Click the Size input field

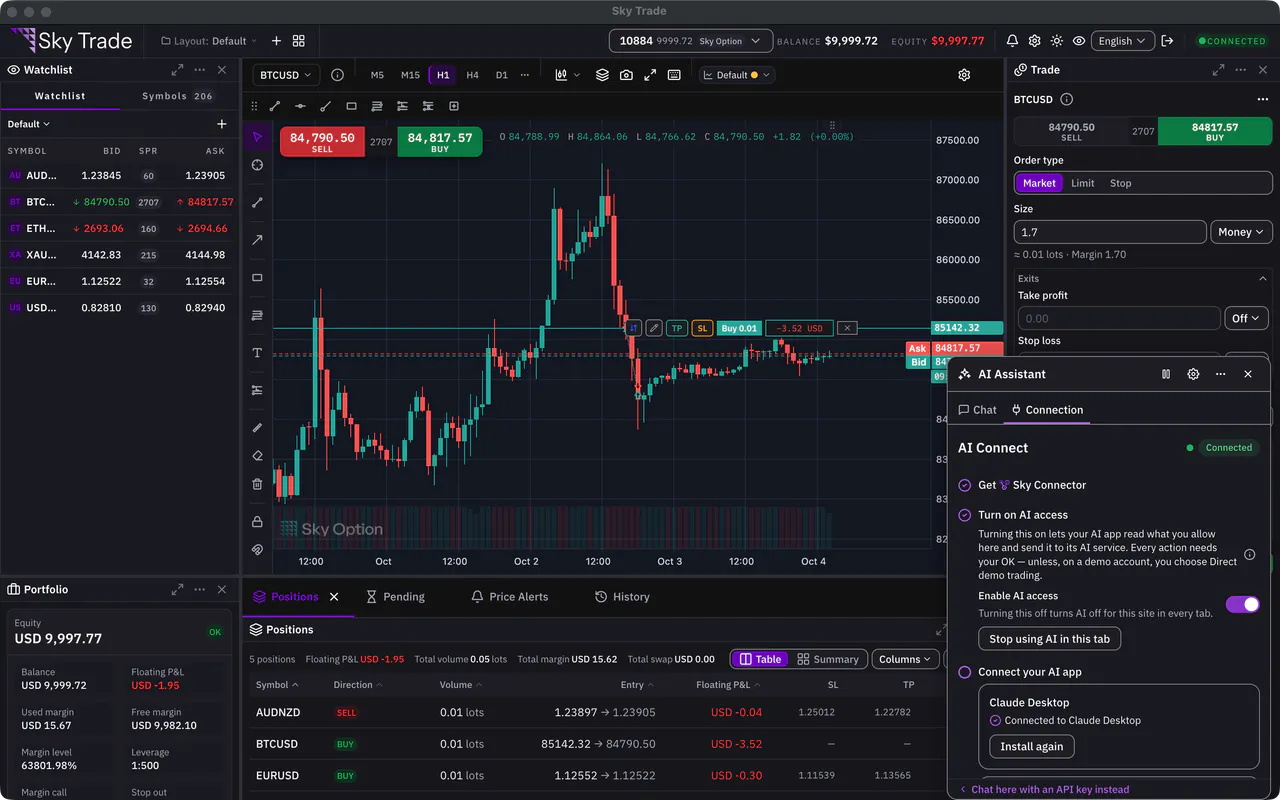[x=1110, y=232]
